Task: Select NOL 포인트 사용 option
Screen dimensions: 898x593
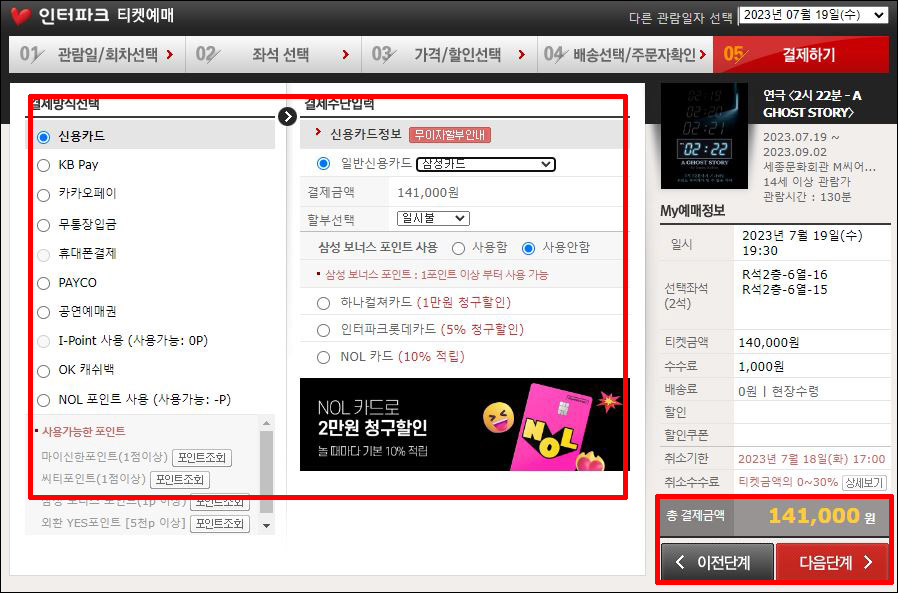Action: pyautogui.click(x=44, y=400)
